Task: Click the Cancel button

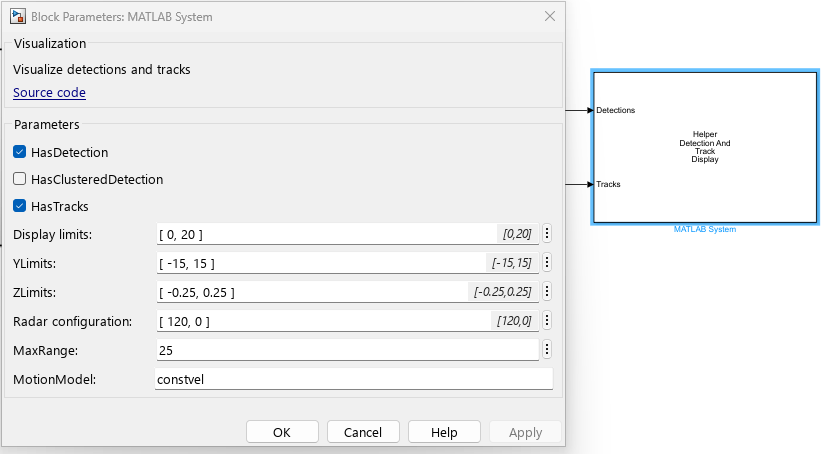Action: [x=363, y=432]
